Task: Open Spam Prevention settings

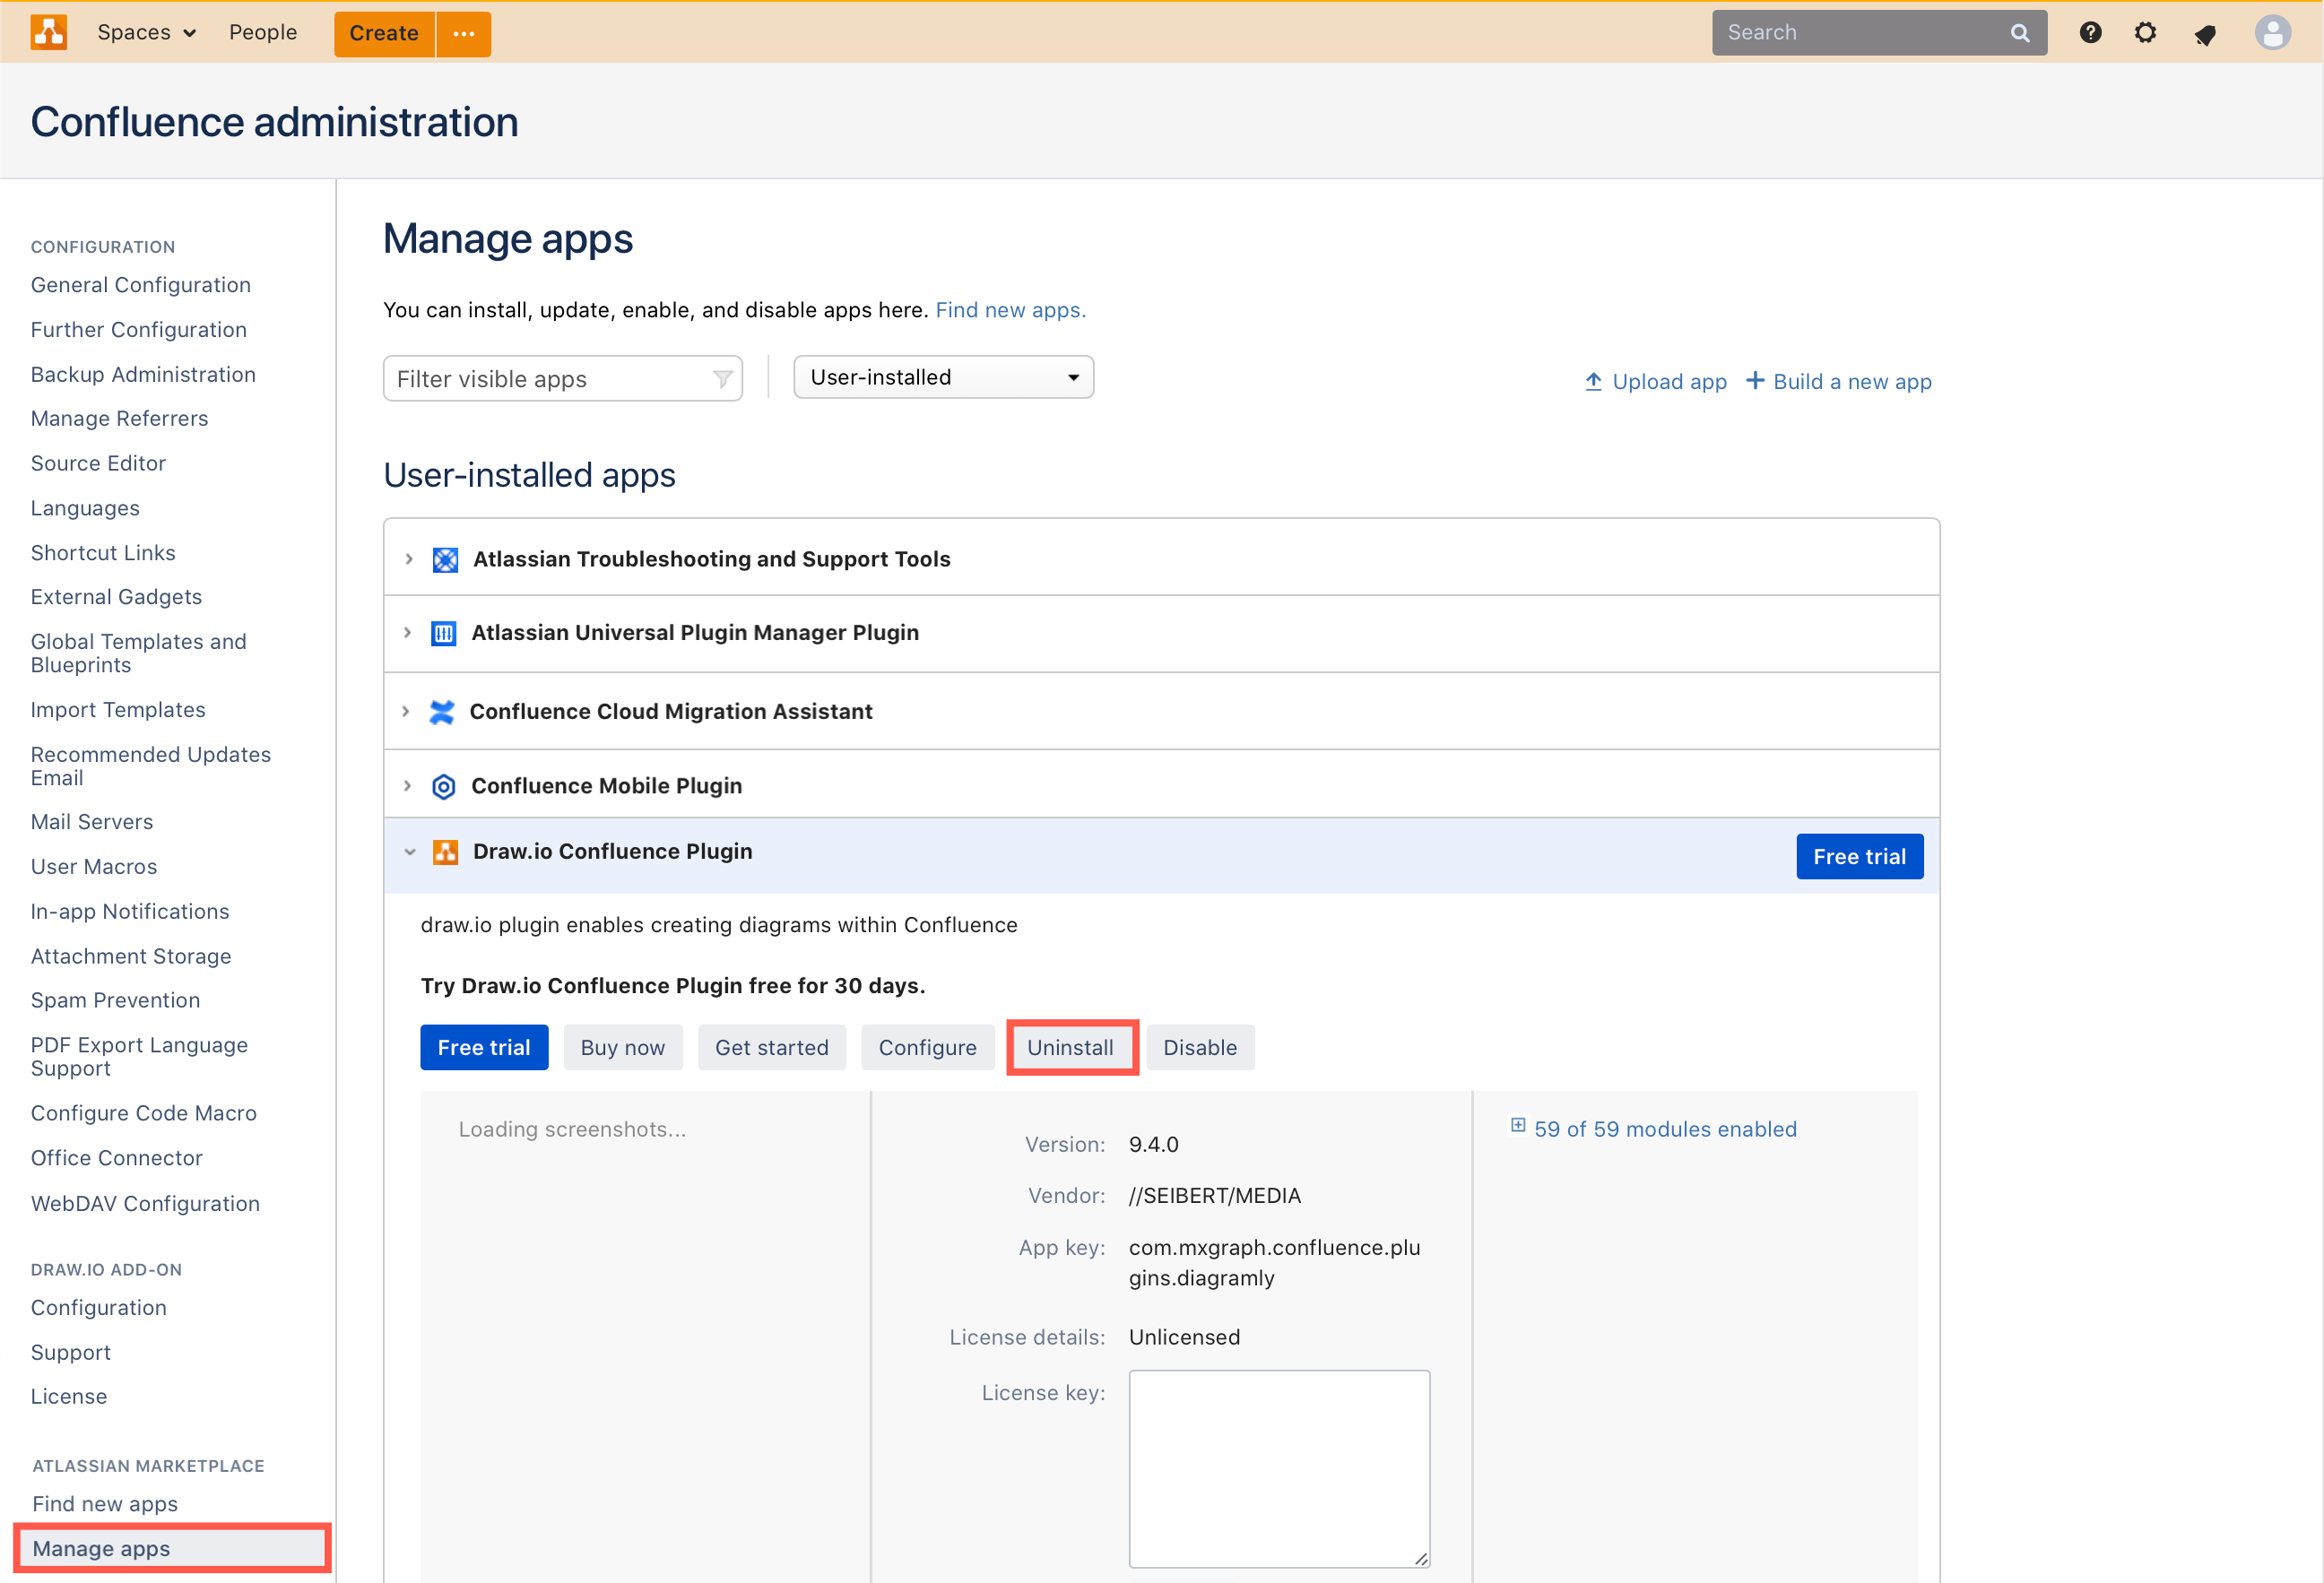Action: pos(115,1001)
